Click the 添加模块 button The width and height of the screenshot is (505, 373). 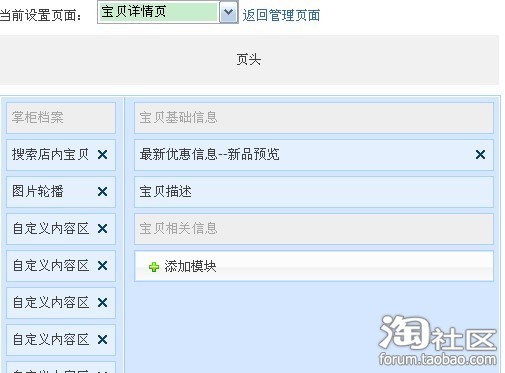(x=314, y=266)
